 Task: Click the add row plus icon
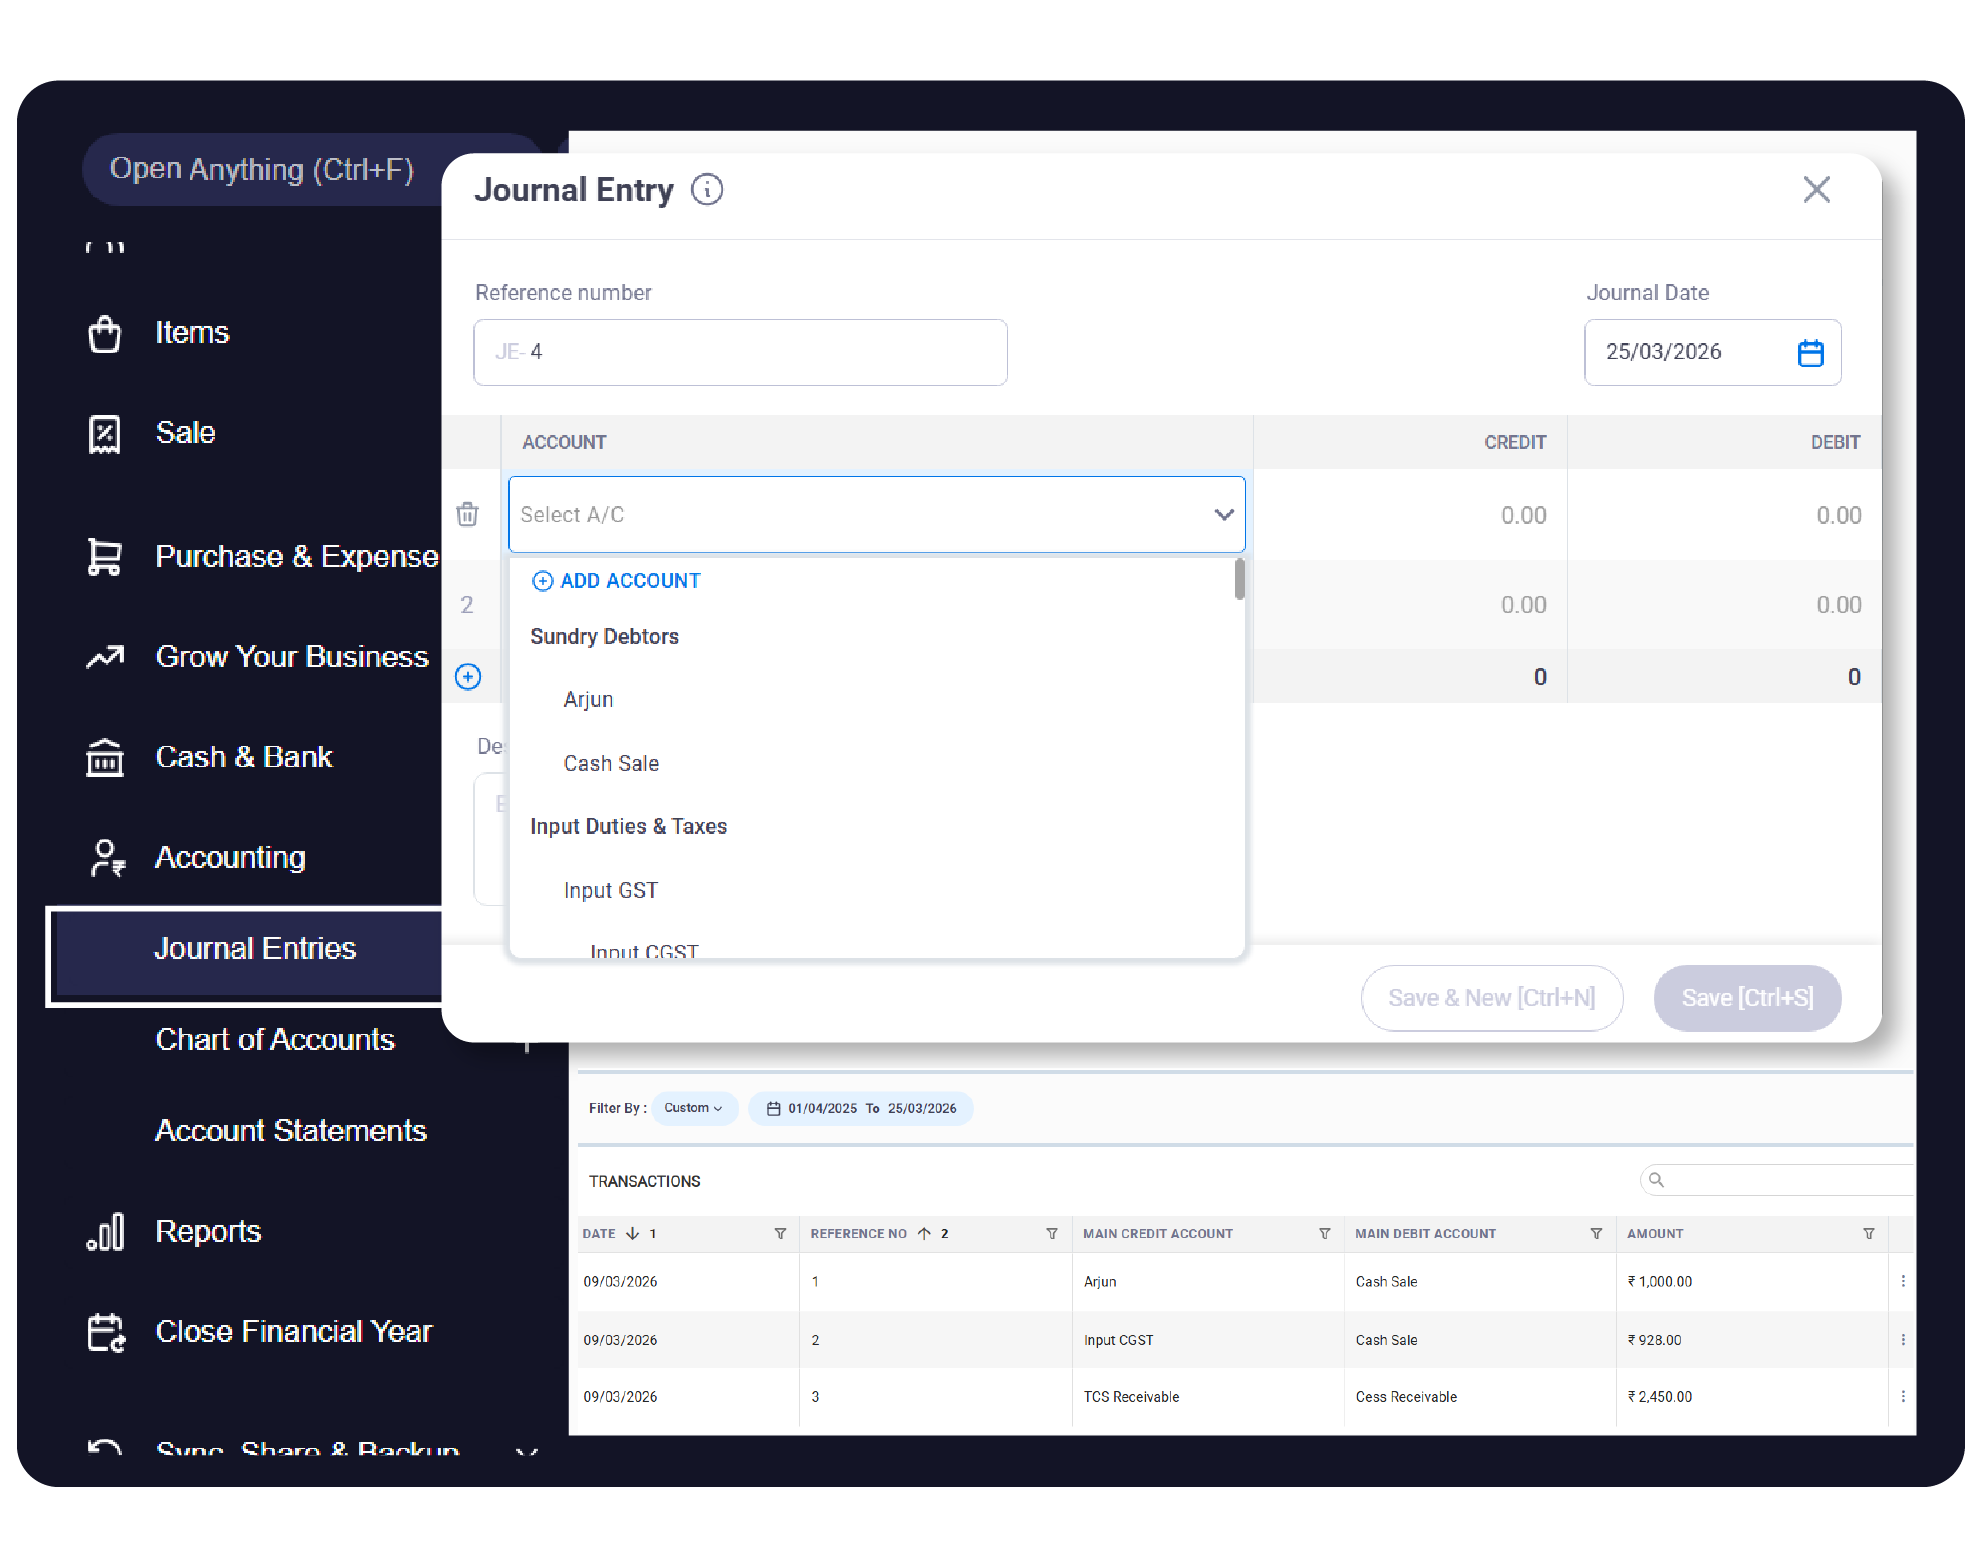click(467, 677)
